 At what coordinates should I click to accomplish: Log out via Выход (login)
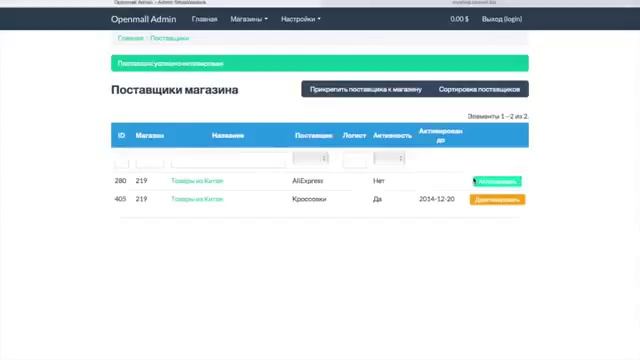coord(502,19)
